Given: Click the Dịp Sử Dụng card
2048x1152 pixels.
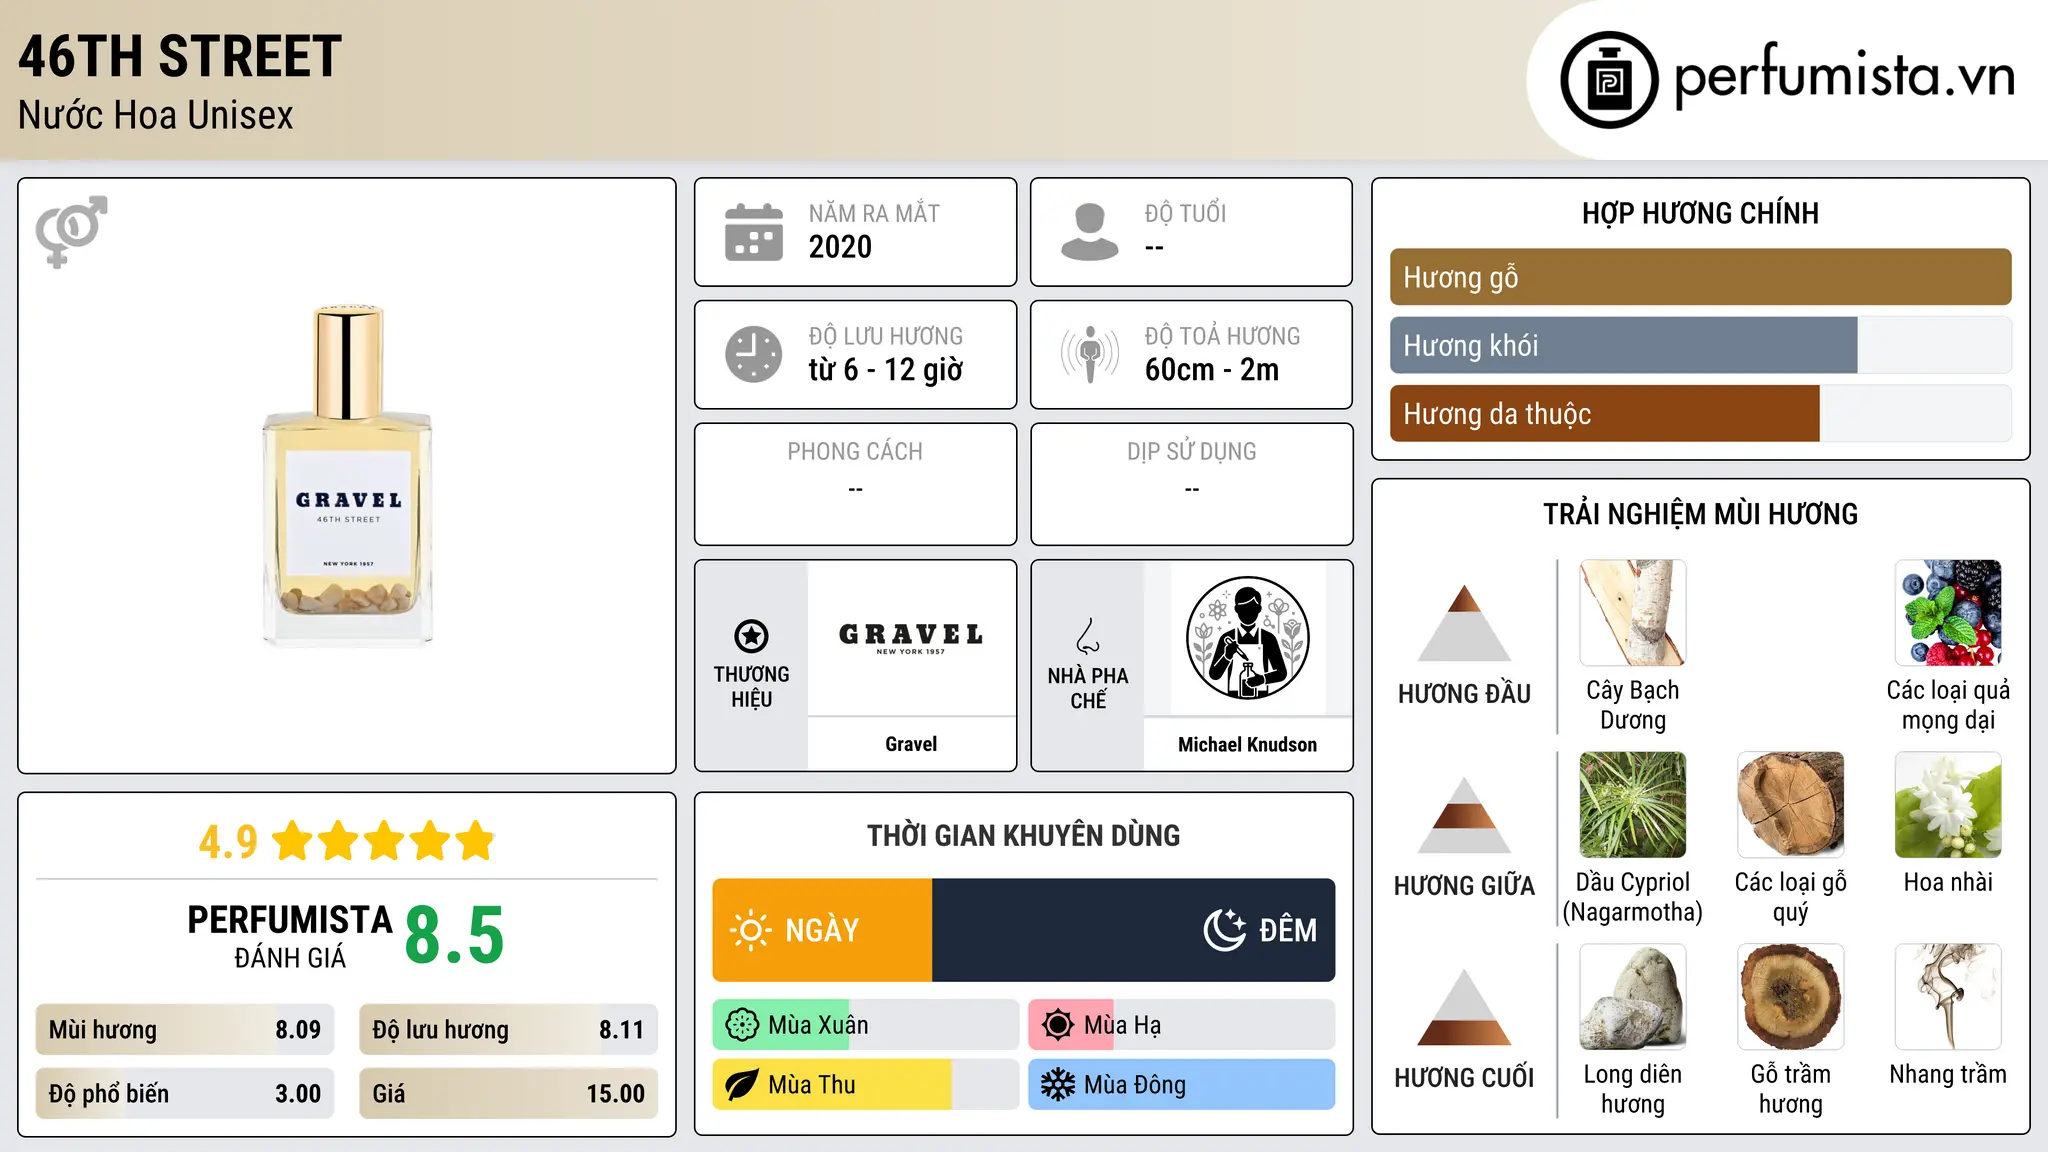Looking at the screenshot, I should pyautogui.click(x=1191, y=484).
